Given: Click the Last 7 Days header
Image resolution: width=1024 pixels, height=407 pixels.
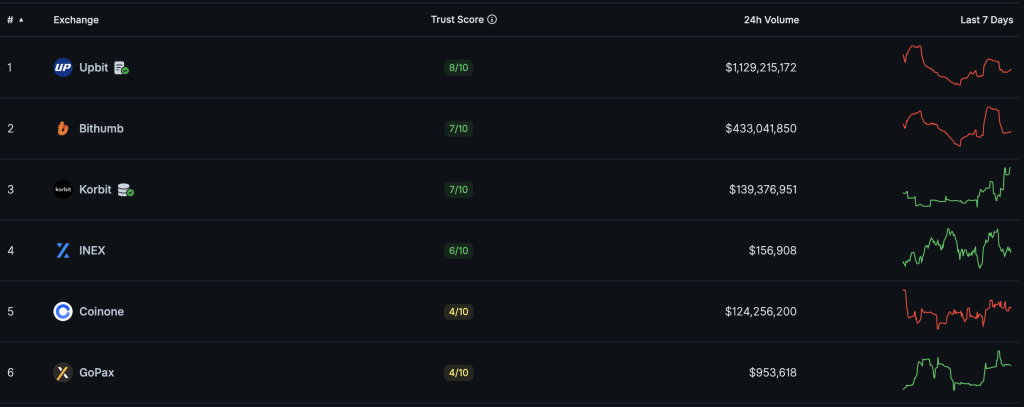Looking at the screenshot, I should (986, 20).
